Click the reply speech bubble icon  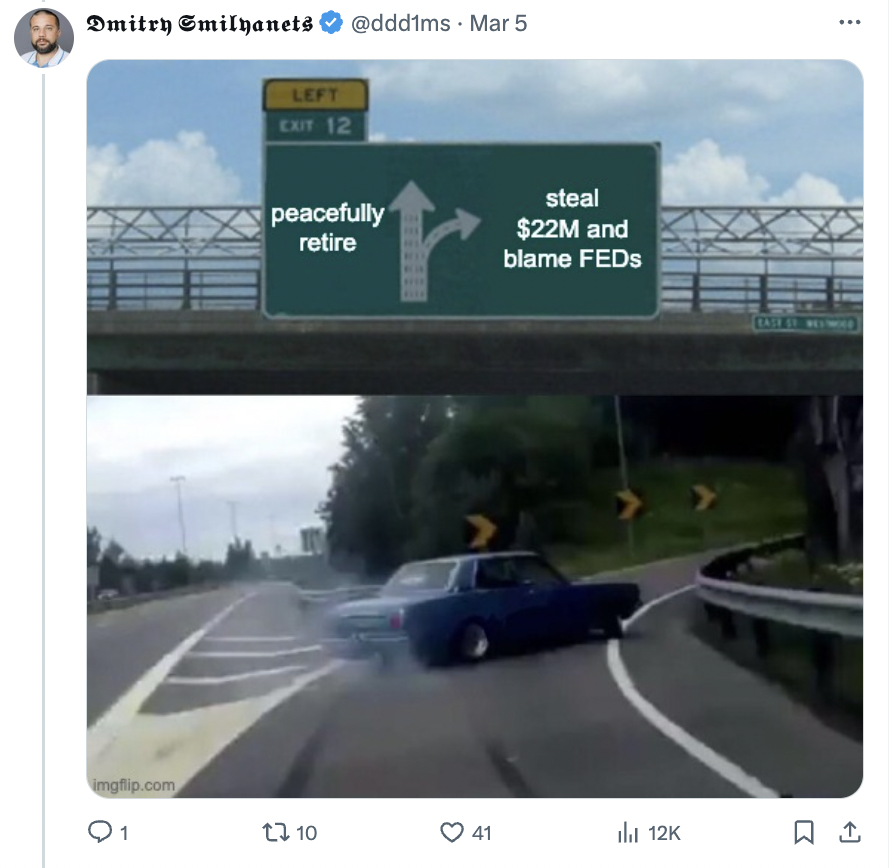100,832
